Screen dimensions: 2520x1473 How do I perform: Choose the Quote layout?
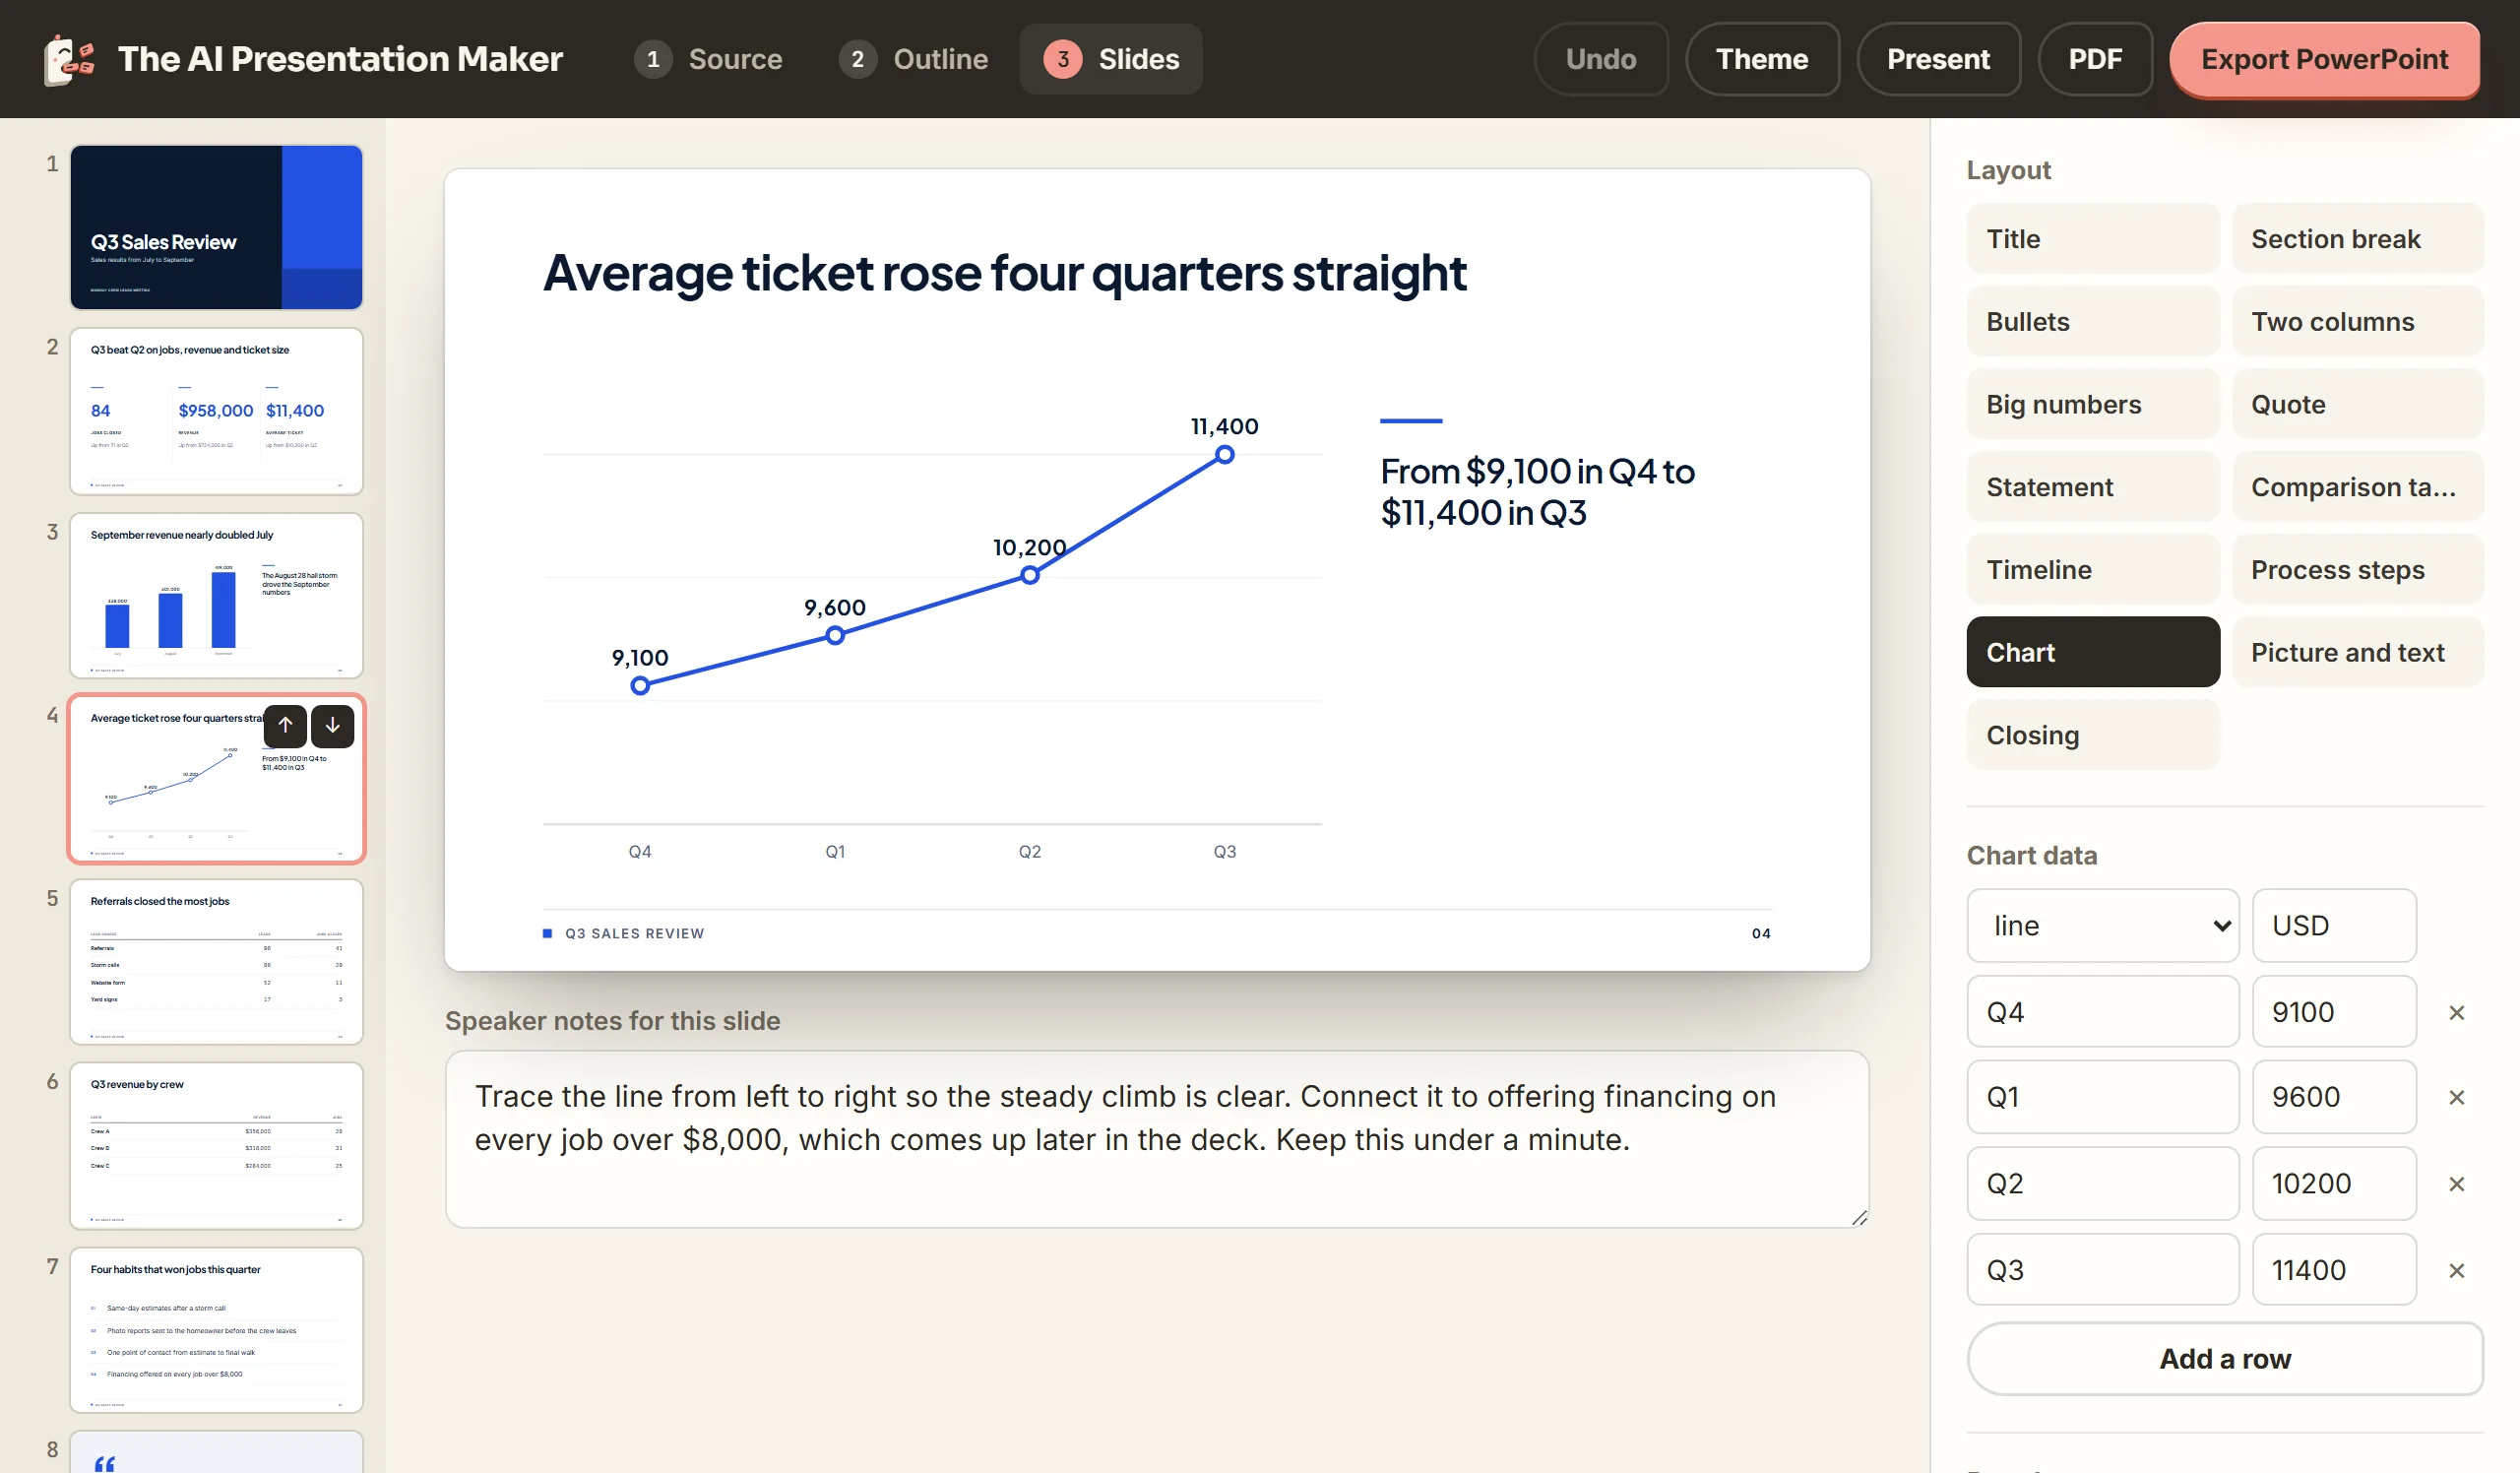(x=2358, y=404)
